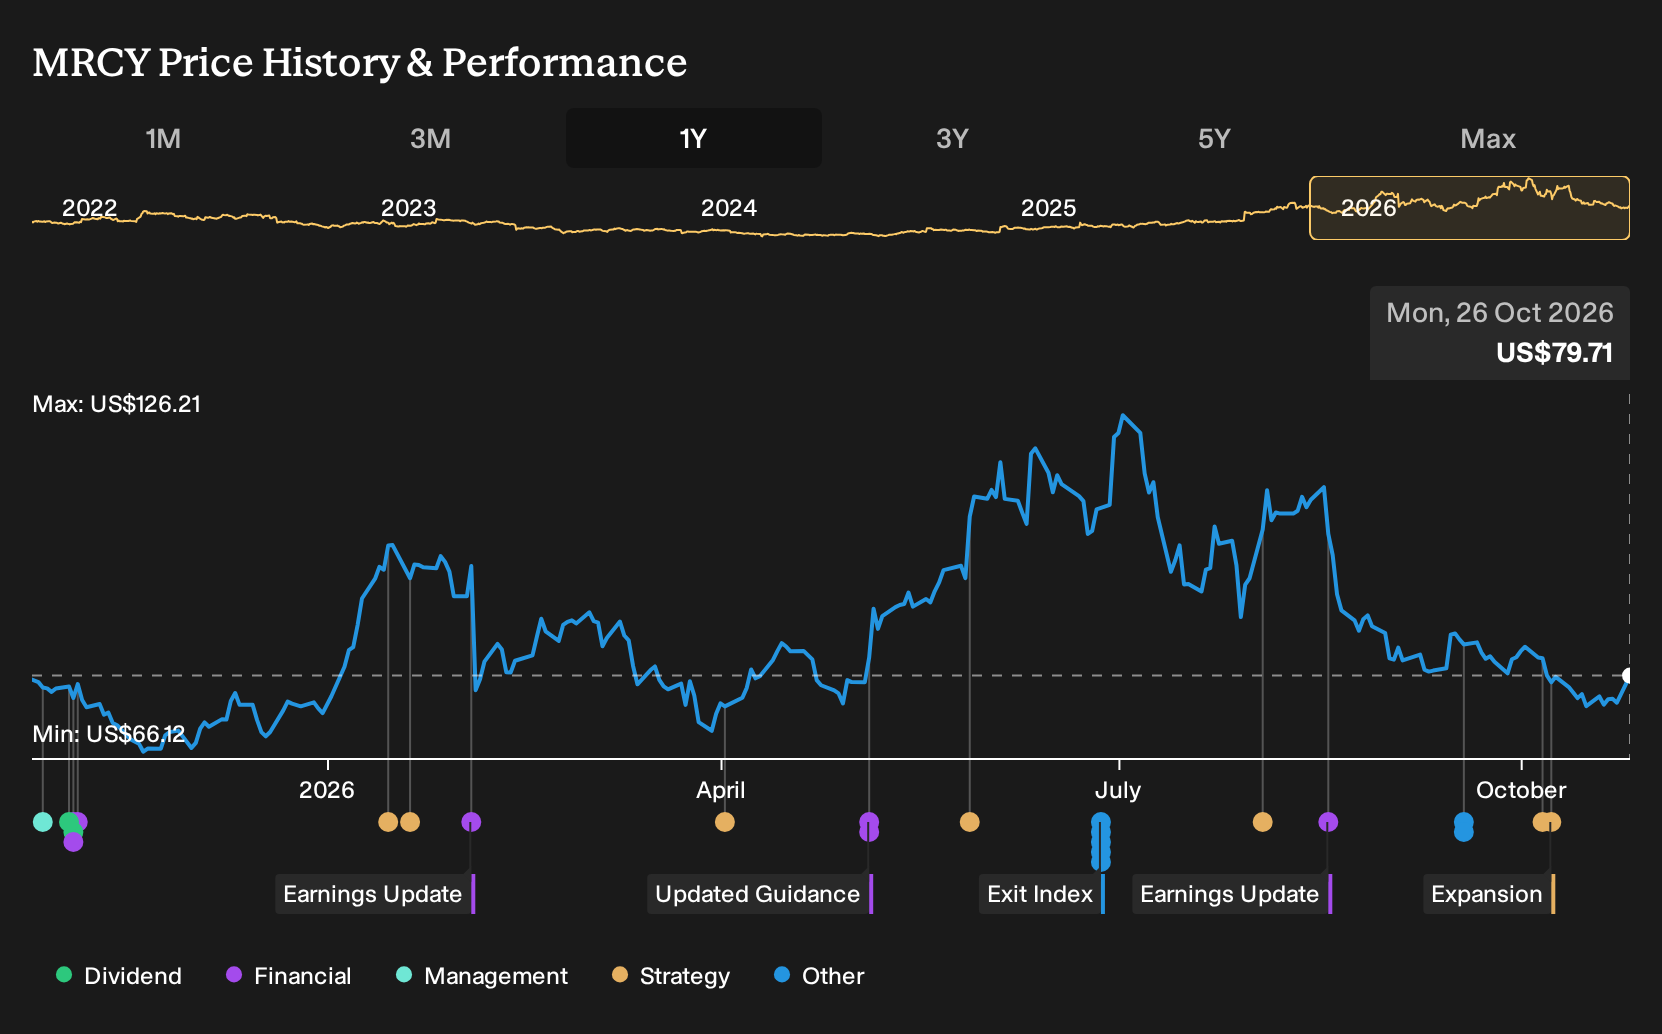This screenshot has width=1662, height=1034.
Task: Click the orange Strategy marker at April
Action: point(725,822)
